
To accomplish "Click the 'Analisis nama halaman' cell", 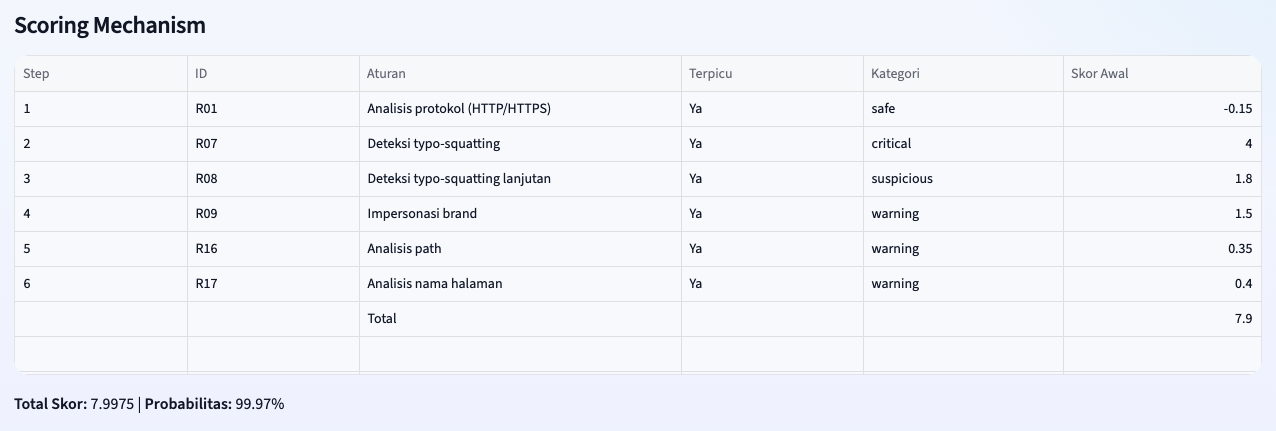I will click(x=520, y=284).
